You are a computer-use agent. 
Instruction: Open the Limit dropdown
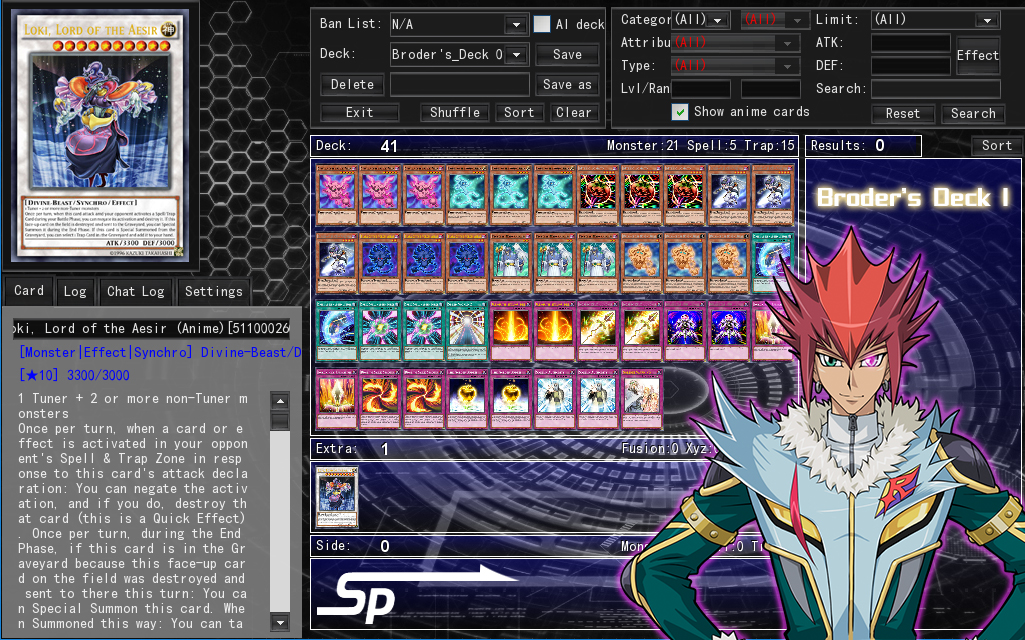pyautogui.click(x=935, y=20)
